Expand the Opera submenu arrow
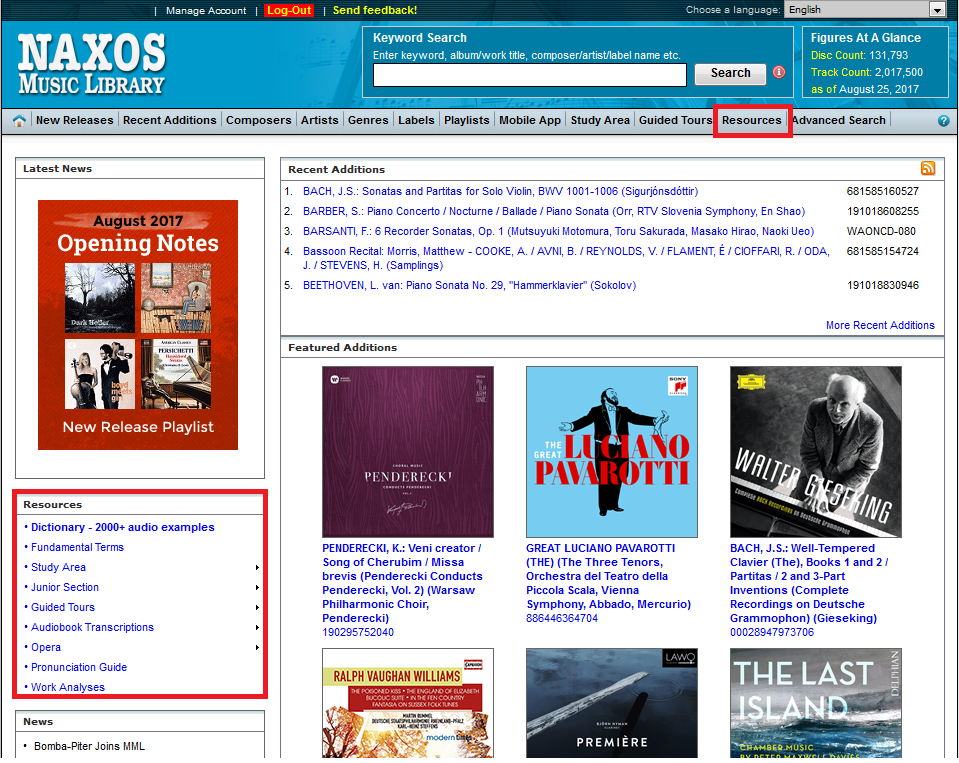 pyautogui.click(x=257, y=648)
